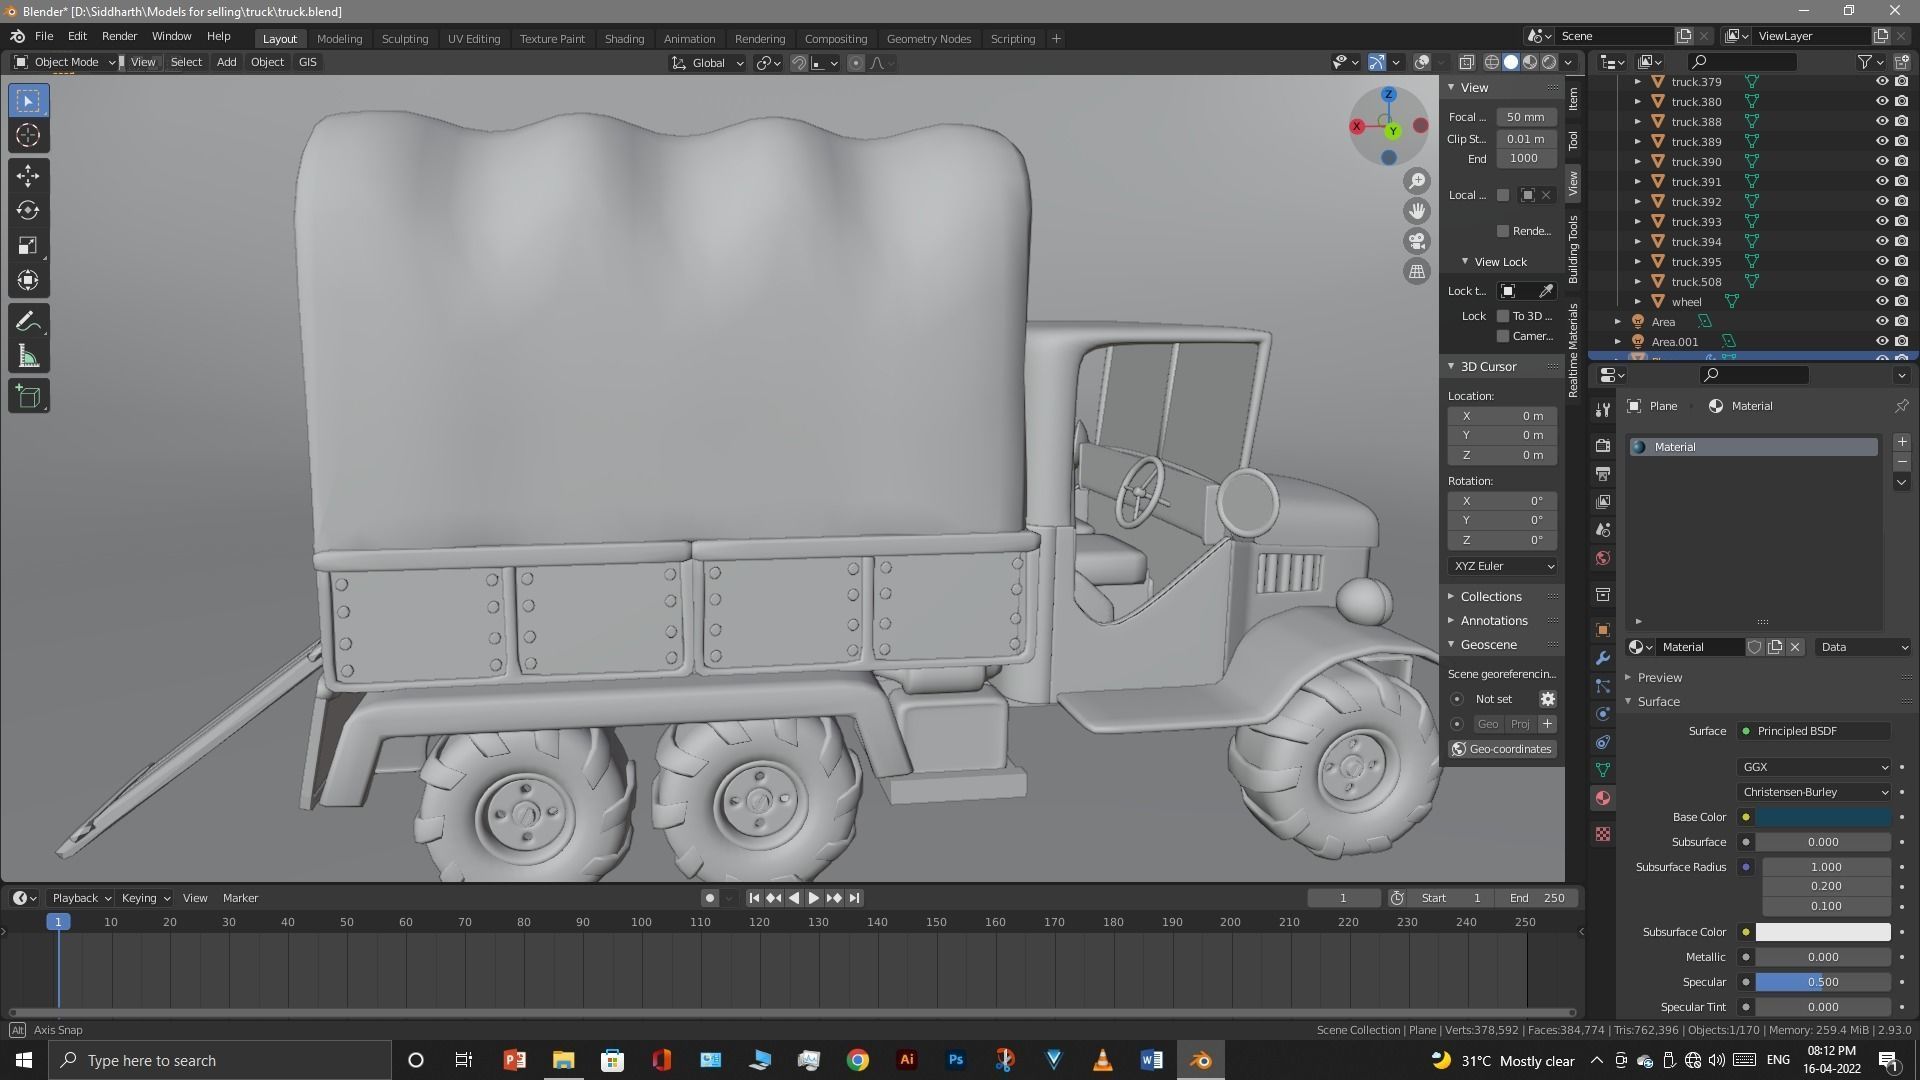Activate the Scale tool
Image resolution: width=1920 pixels, height=1080 pixels.
[x=28, y=246]
